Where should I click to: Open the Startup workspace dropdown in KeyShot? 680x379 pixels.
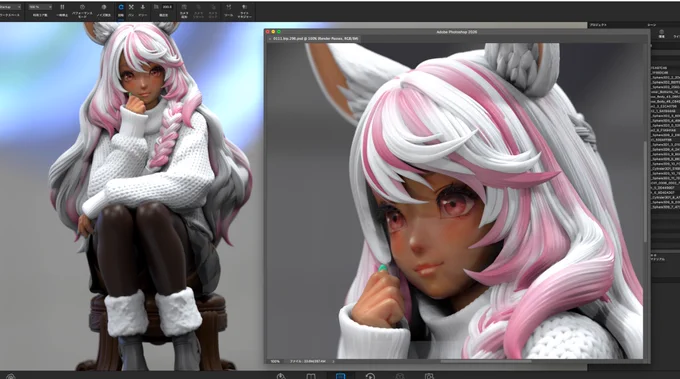pos(10,7)
